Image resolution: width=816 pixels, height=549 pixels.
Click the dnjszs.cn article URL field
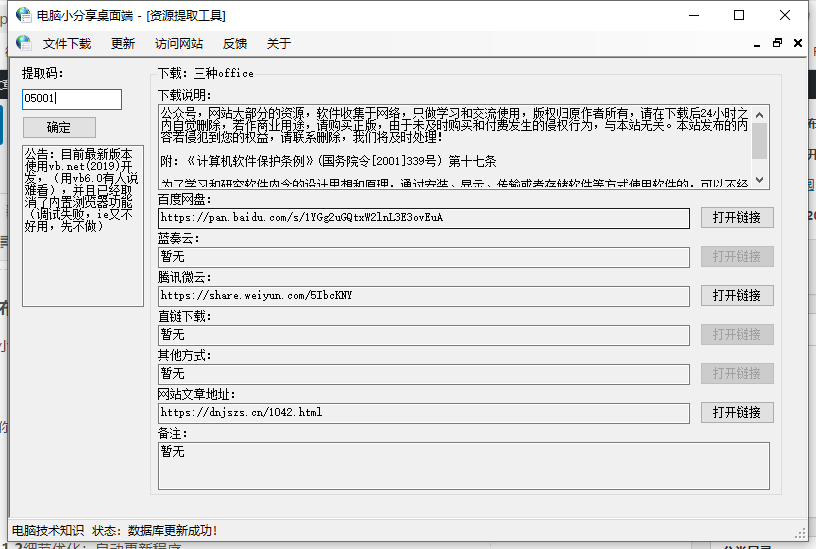tap(424, 413)
